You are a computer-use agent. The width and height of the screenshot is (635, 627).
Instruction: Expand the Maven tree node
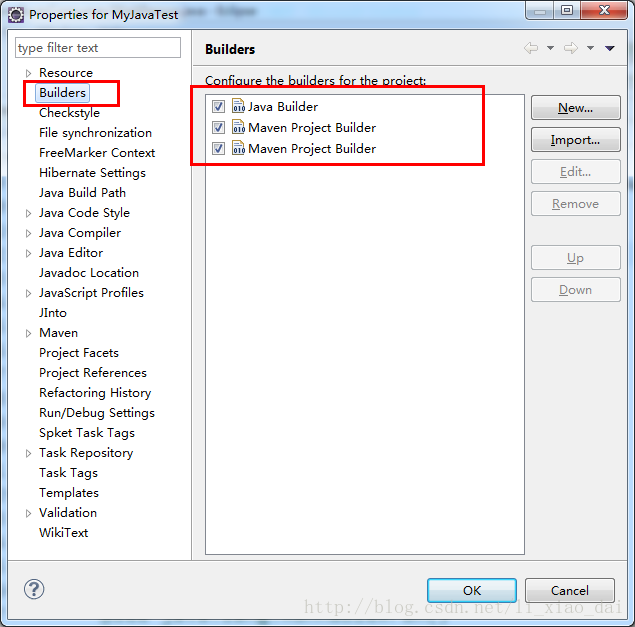point(28,333)
